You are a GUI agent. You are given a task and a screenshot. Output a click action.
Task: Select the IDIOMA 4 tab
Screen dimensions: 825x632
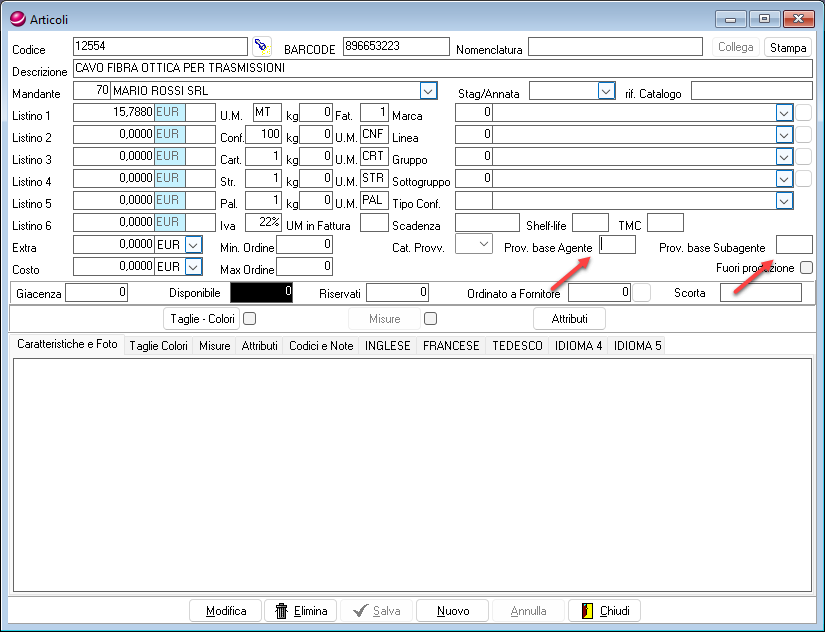[578, 346]
